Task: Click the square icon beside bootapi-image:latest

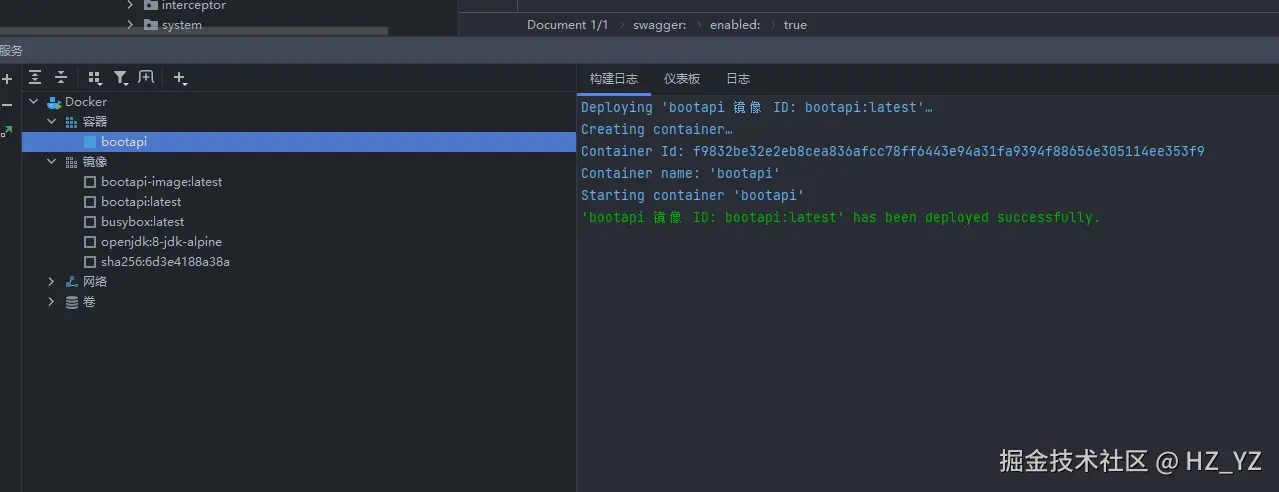Action: tap(90, 182)
